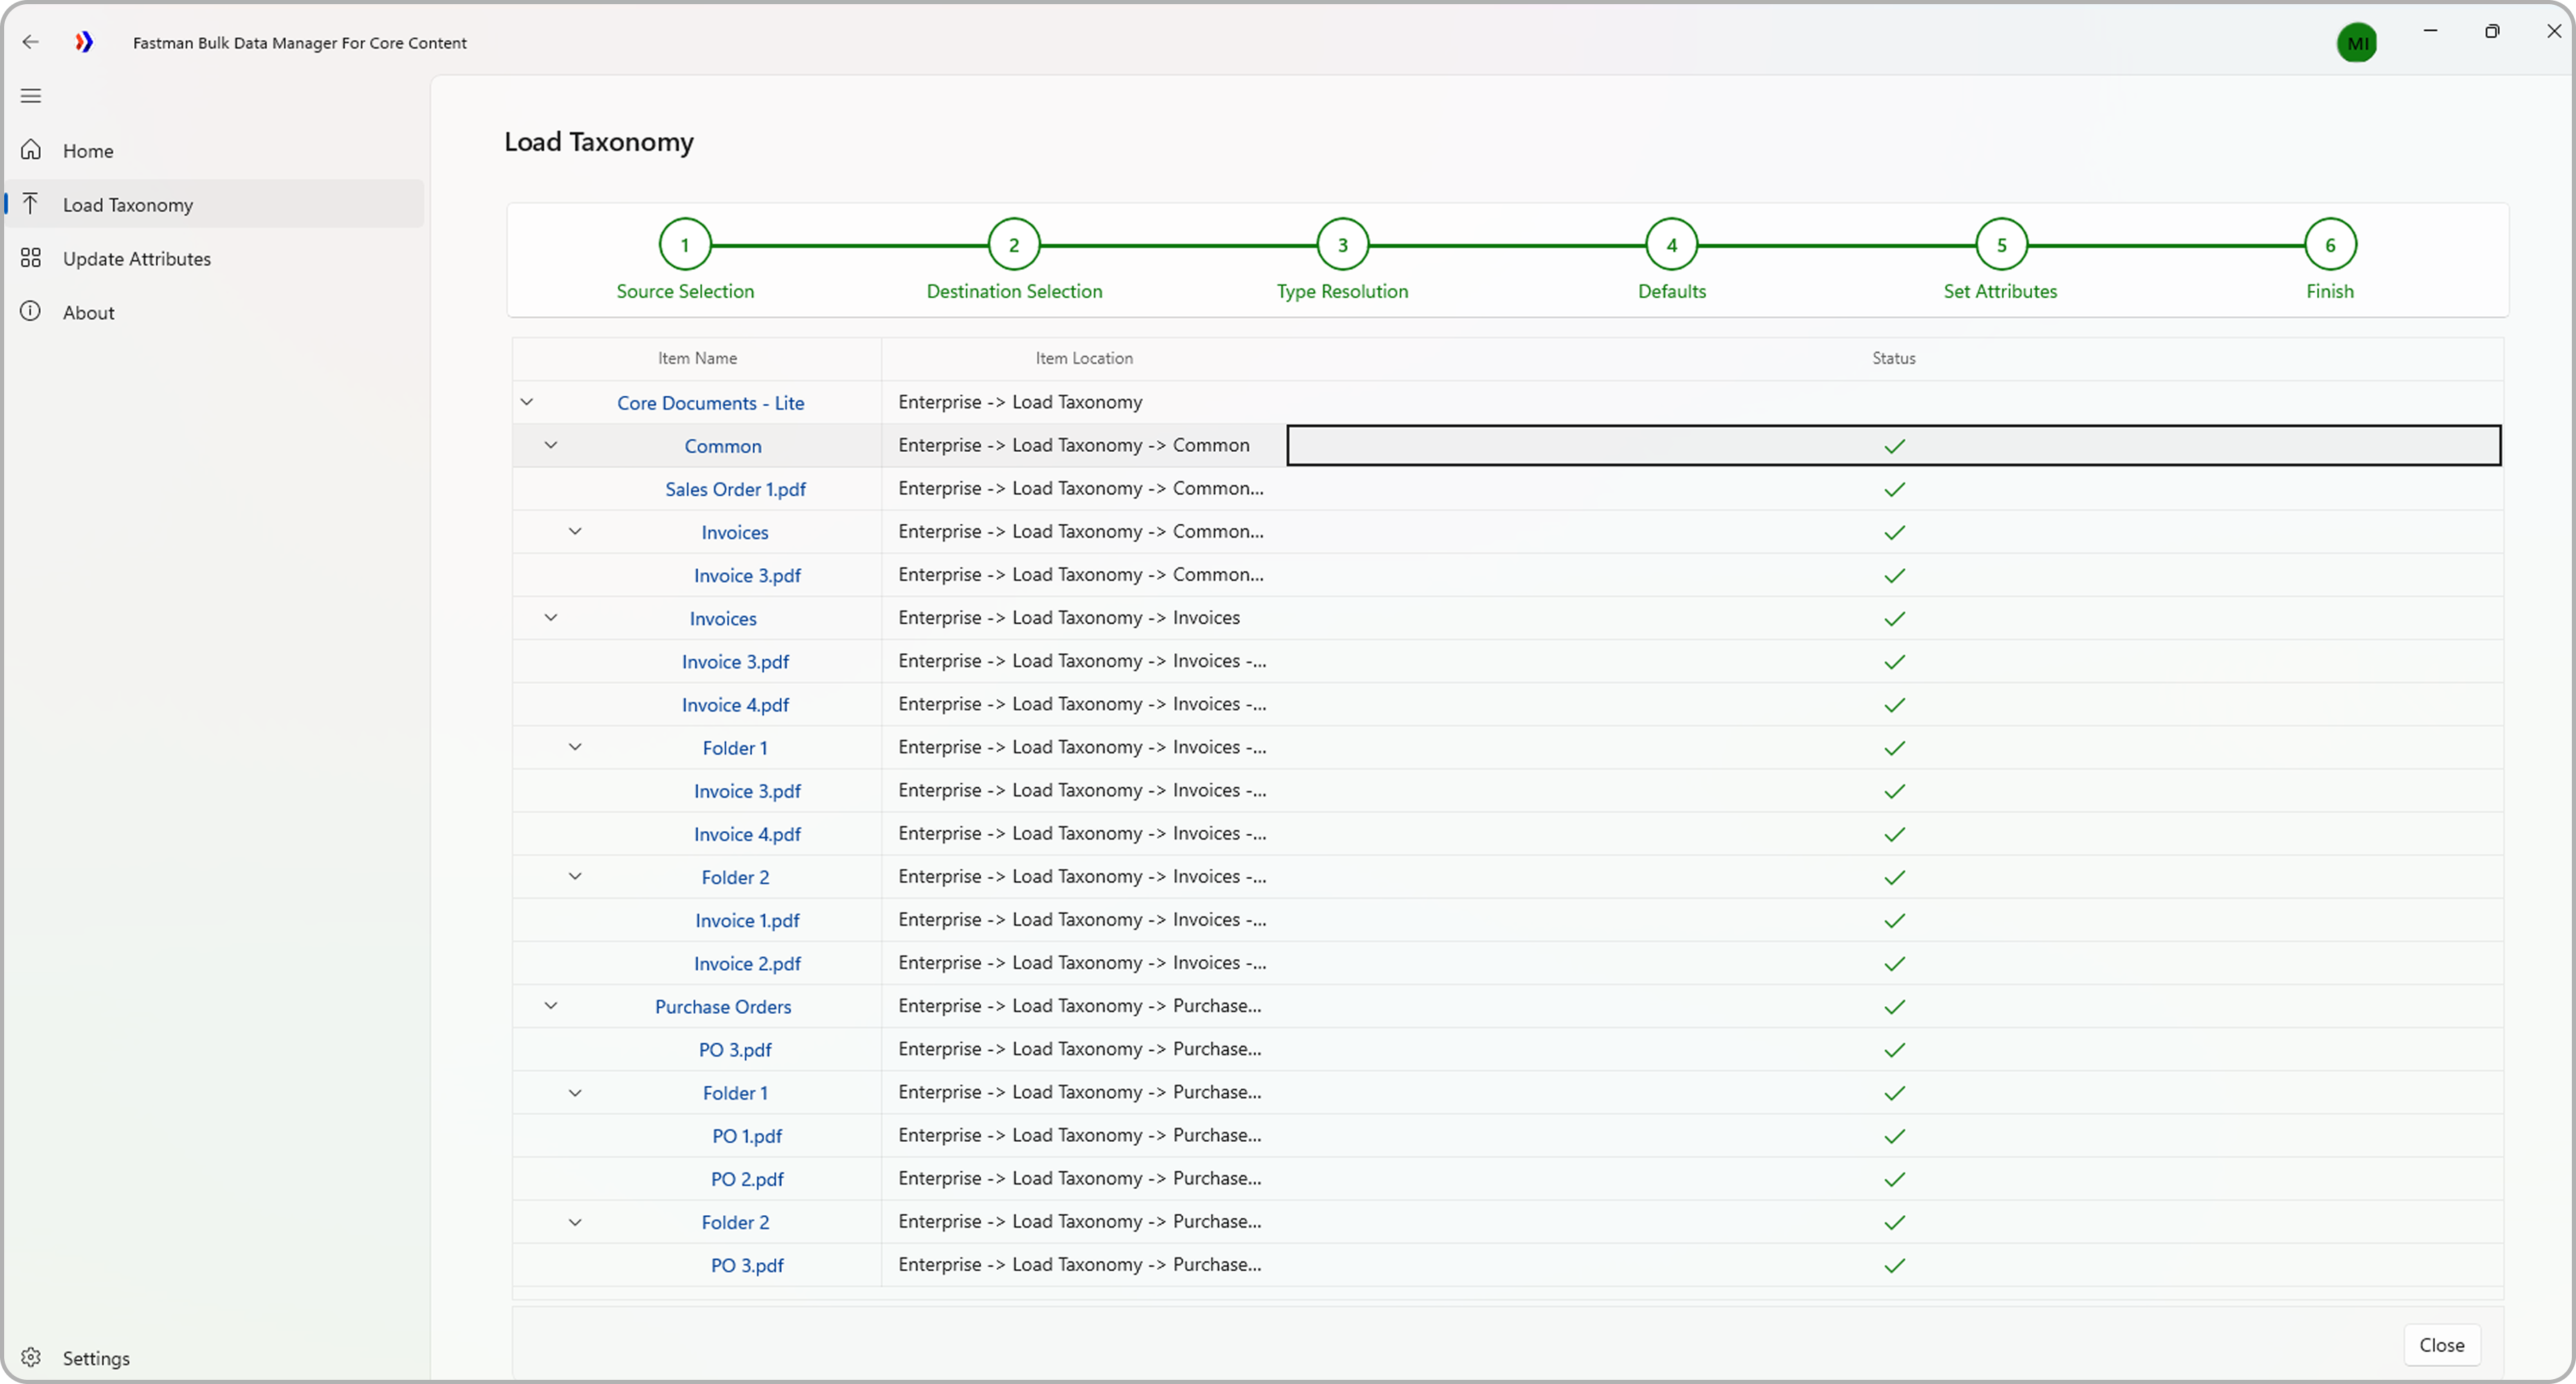Open the About page label
This screenshot has width=2576, height=1384.
point(89,313)
